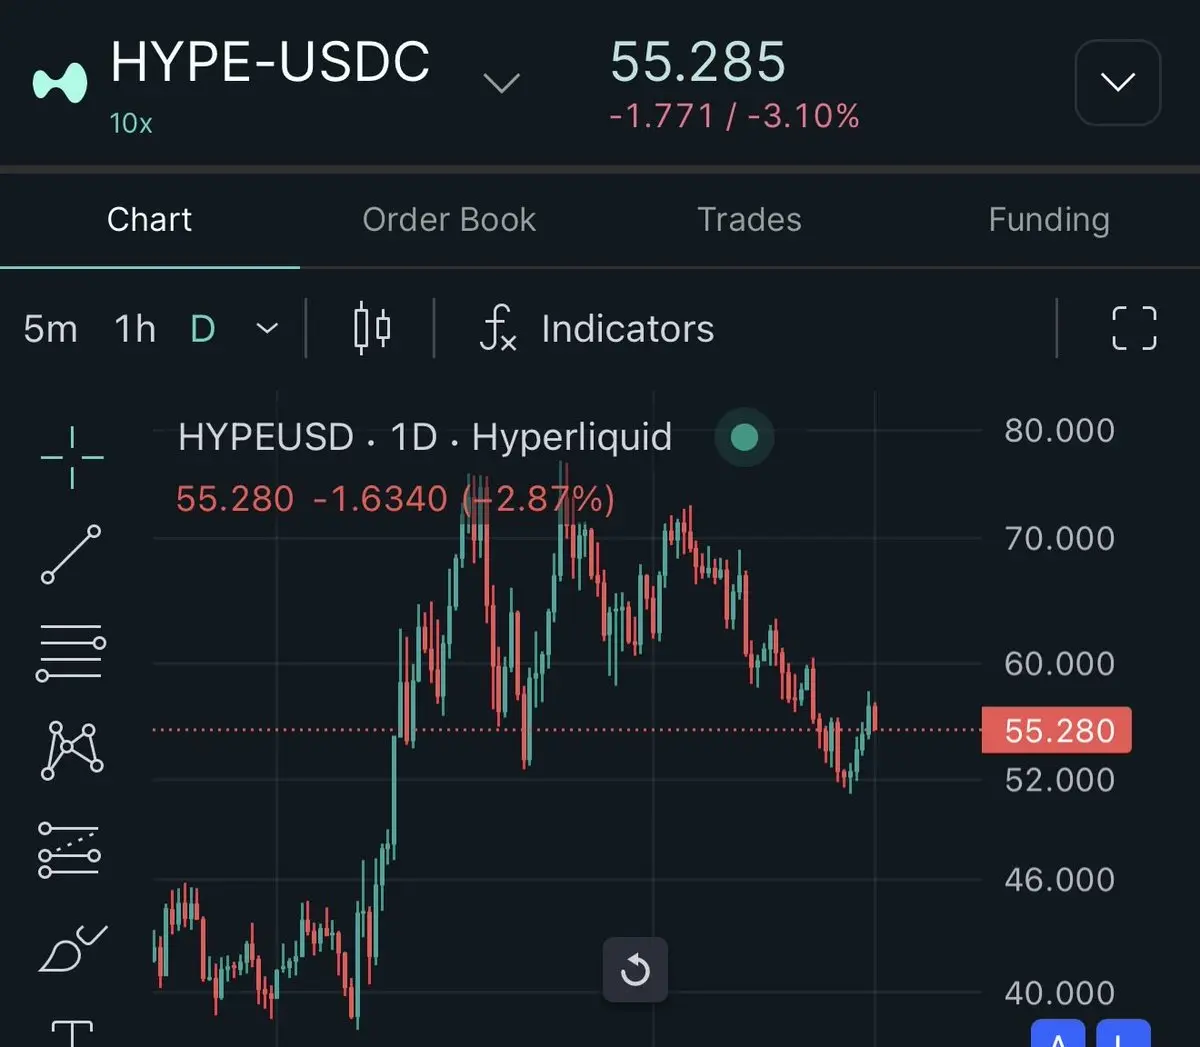Click the red 55.280 price label
Image resolution: width=1200 pixels, height=1047 pixels.
pyautogui.click(x=1057, y=730)
